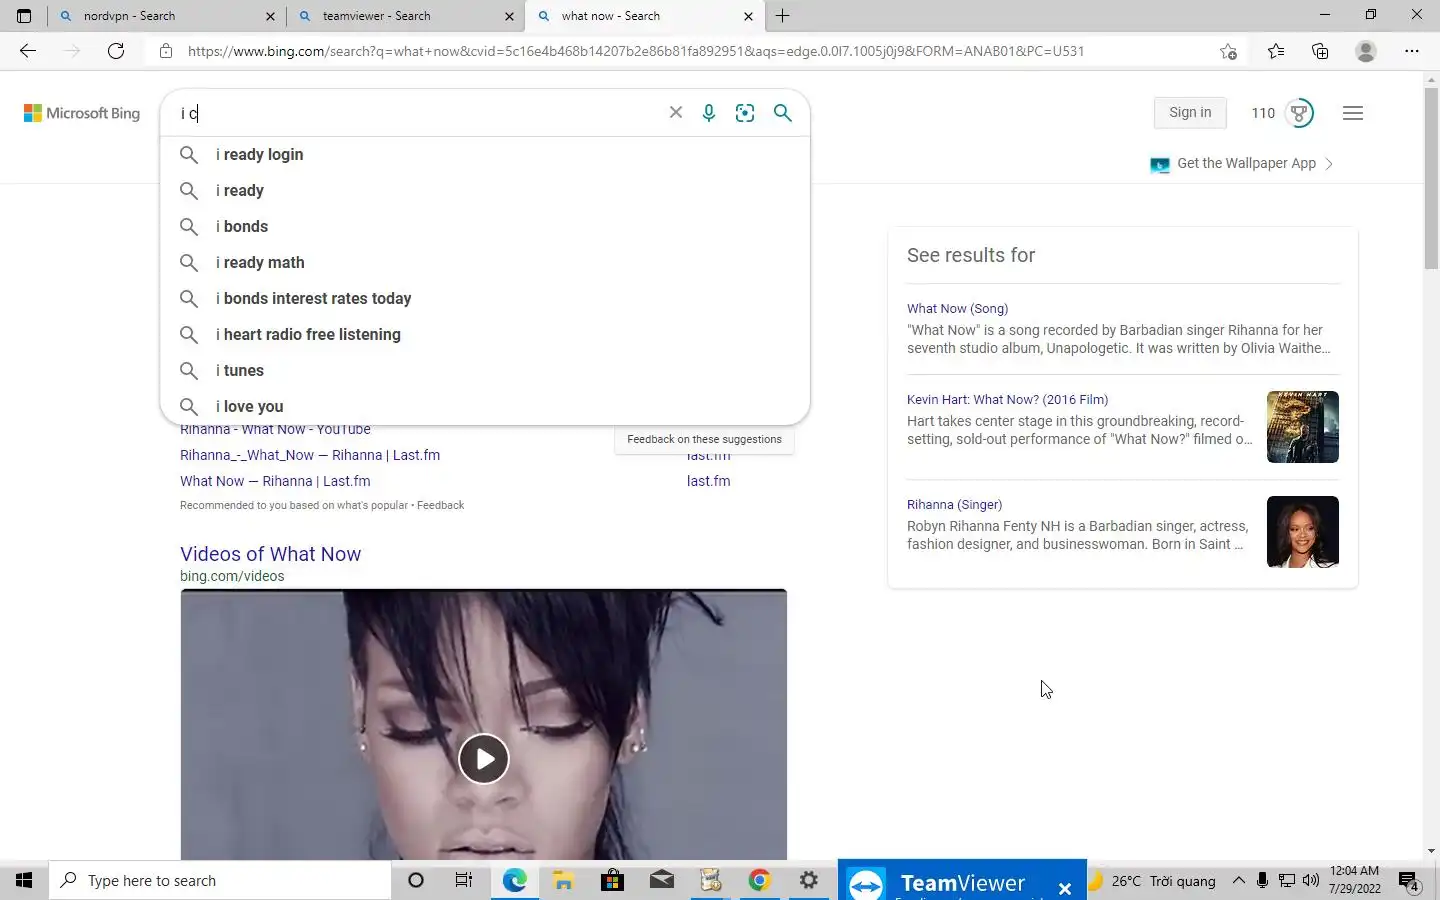The width and height of the screenshot is (1440, 900).
Task: Click the browser address bar URL
Action: point(636,51)
